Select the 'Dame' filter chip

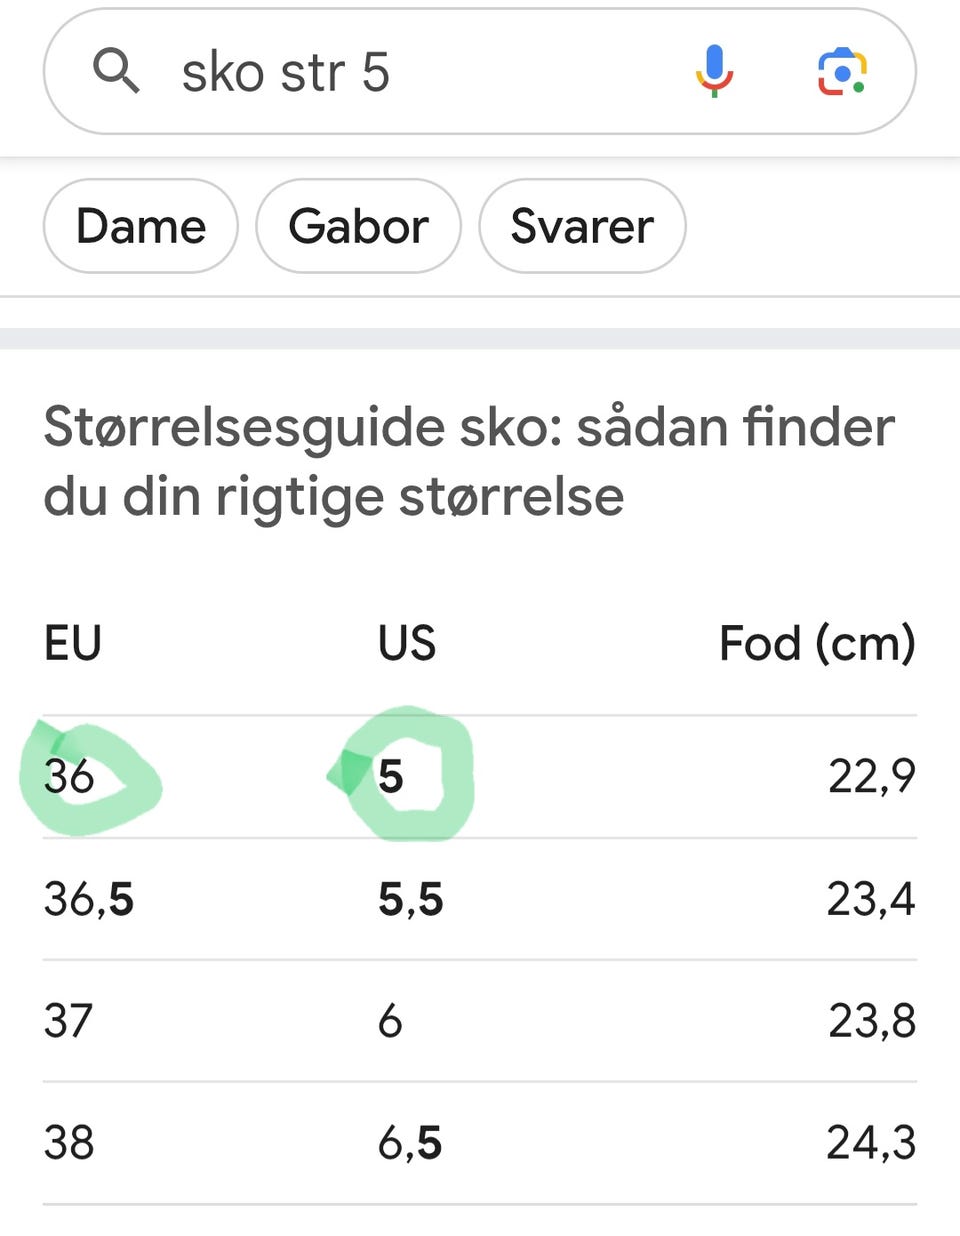click(141, 226)
